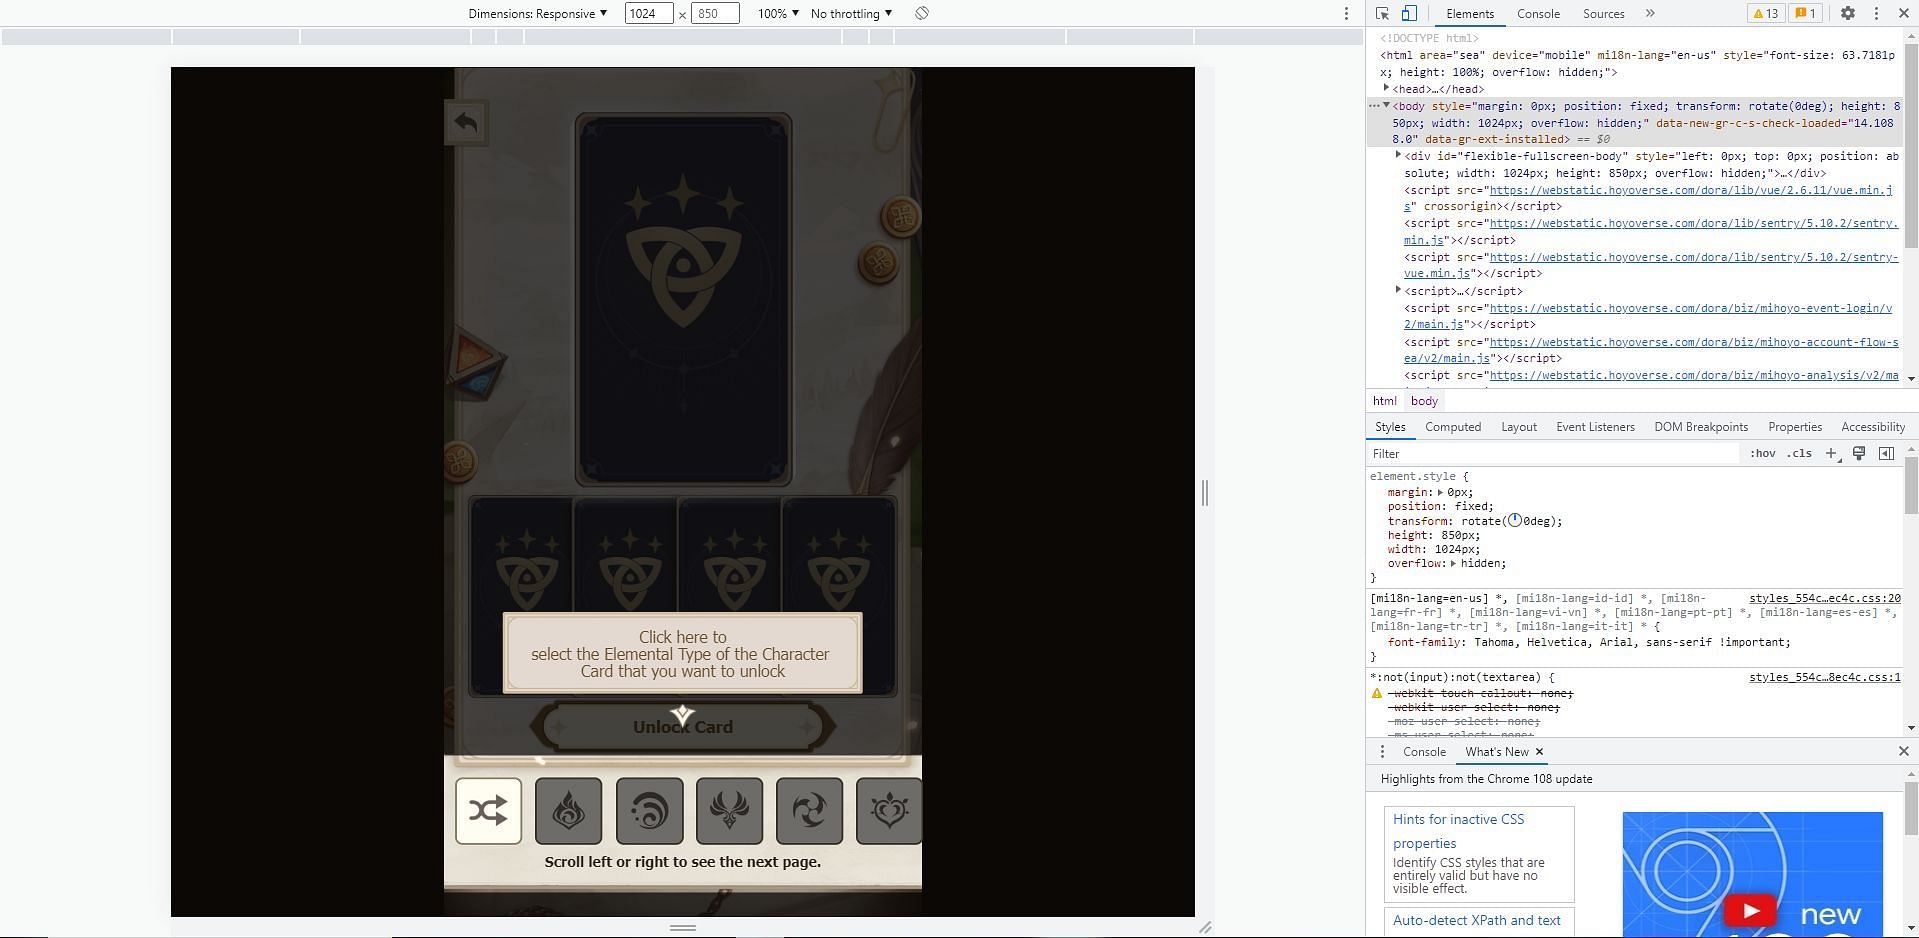Expand the collapsed script element node

(x=1398, y=290)
